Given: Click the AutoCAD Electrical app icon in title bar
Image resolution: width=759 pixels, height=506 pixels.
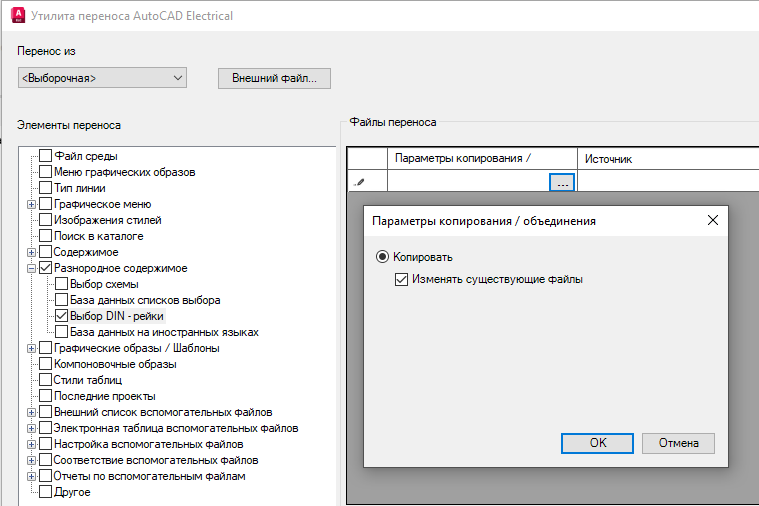Looking at the screenshot, I should [18, 15].
